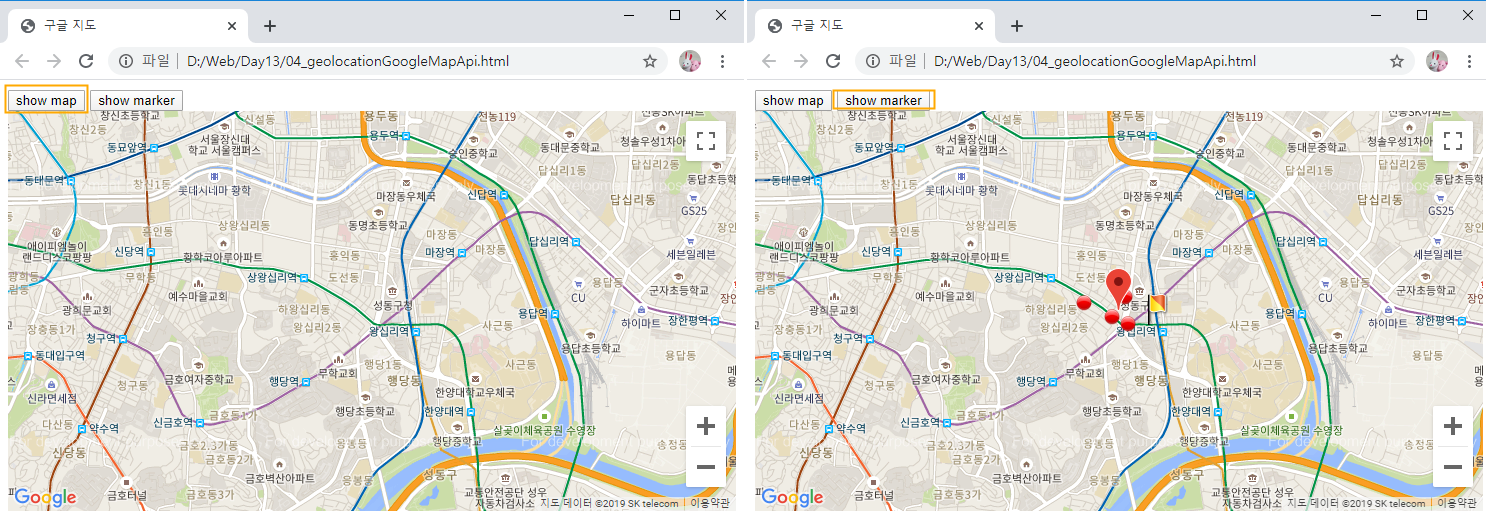1486x518 pixels.
Task: Minimize the left browser window
Action: tap(629, 15)
